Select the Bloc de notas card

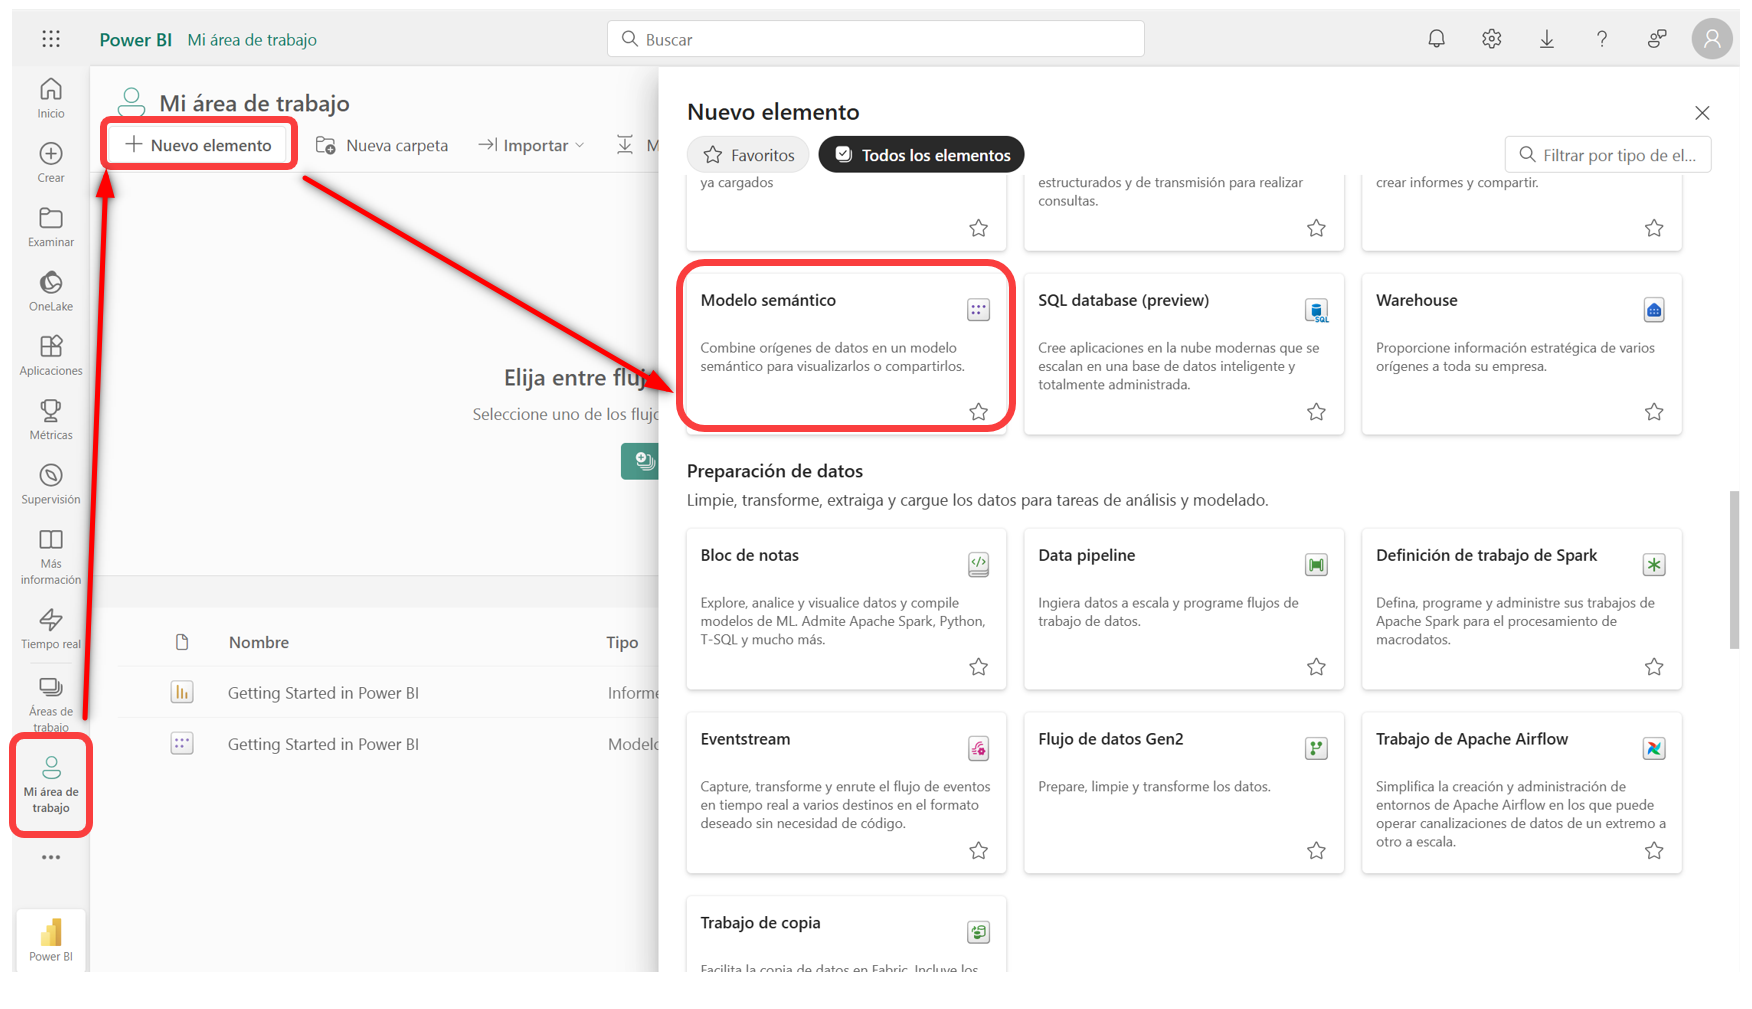[846, 609]
